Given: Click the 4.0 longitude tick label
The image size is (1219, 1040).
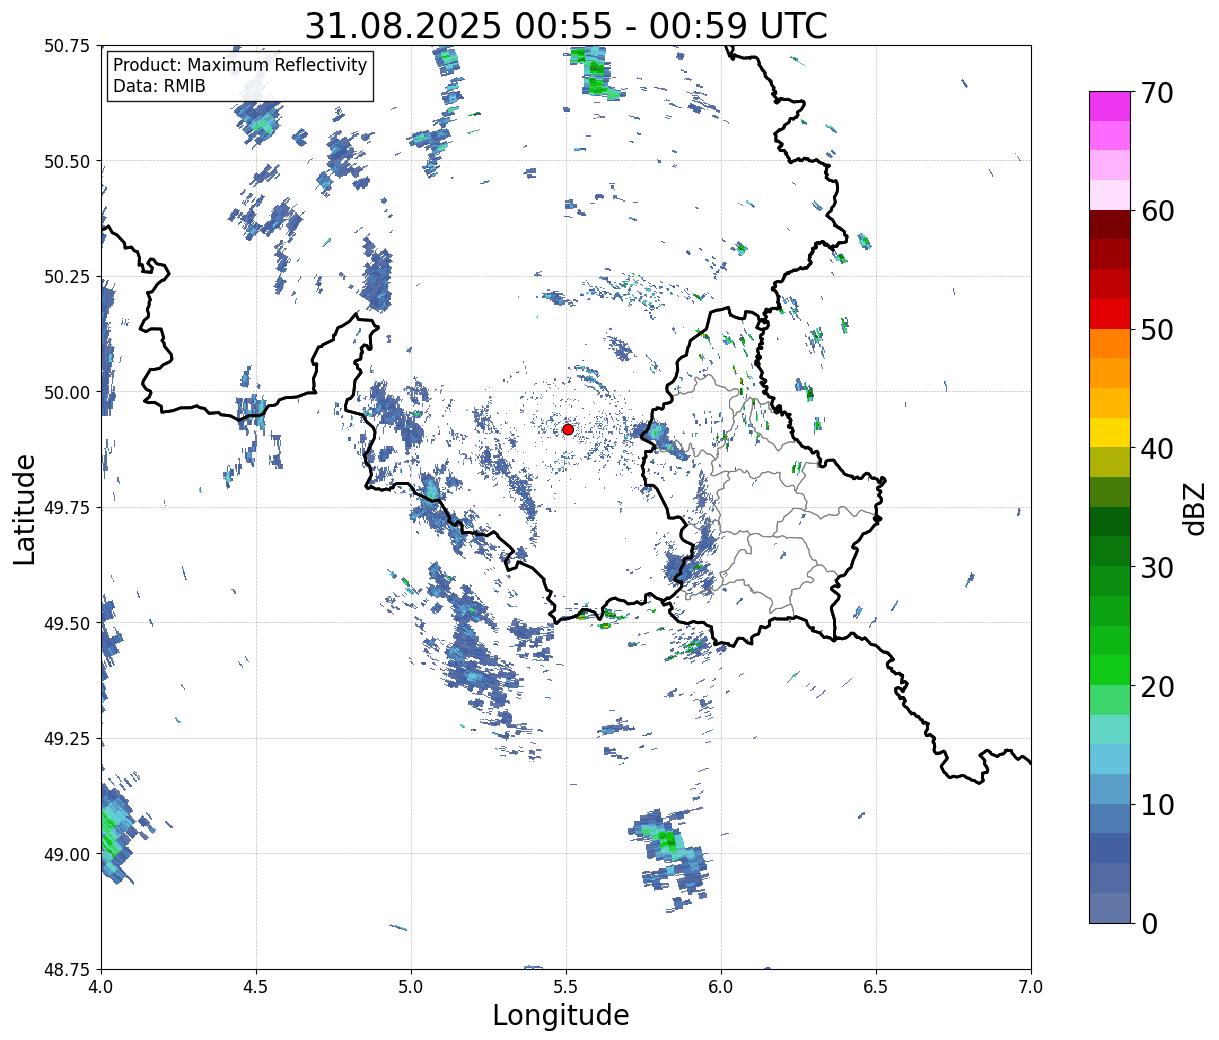Looking at the screenshot, I should [101, 986].
